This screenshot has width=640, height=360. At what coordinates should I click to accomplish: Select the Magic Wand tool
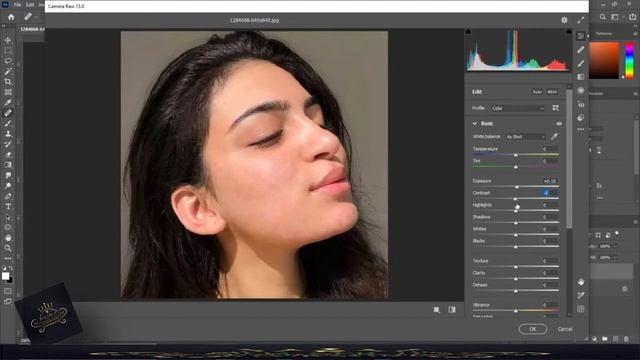pos(8,71)
